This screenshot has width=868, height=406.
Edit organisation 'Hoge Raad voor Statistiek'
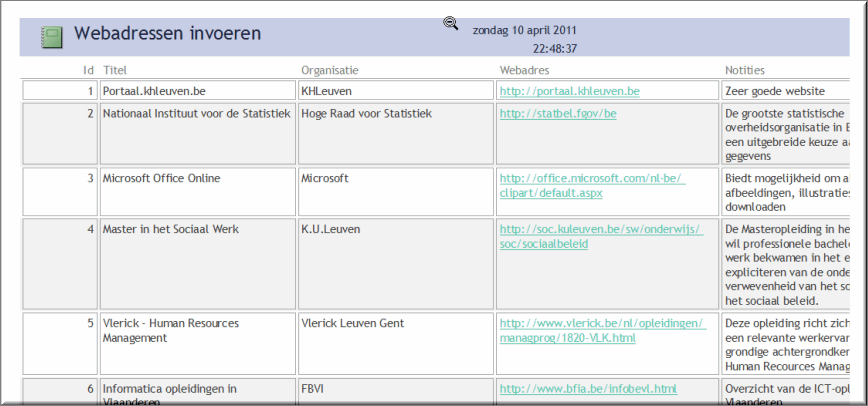tap(395, 133)
